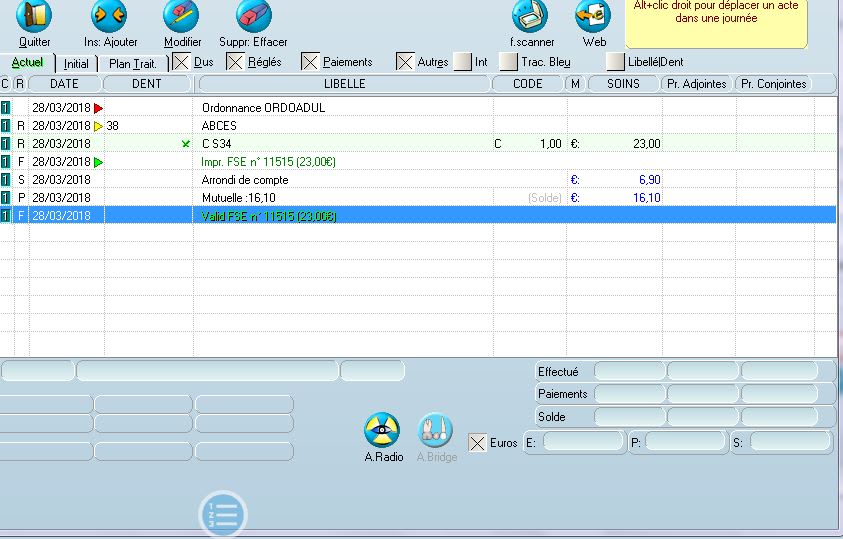Viewport: 843px width, 539px height.
Task: Click the Effectué first value field
Action: point(629,372)
